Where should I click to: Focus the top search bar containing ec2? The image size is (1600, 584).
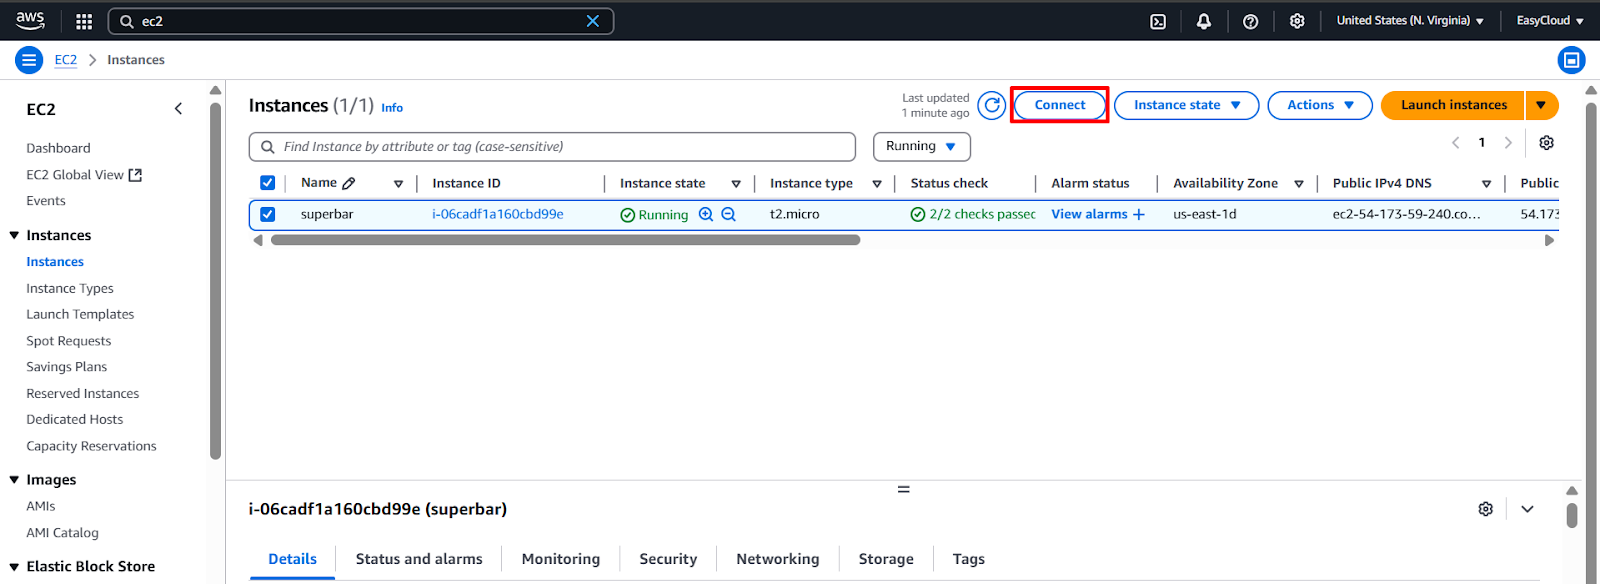tap(360, 21)
